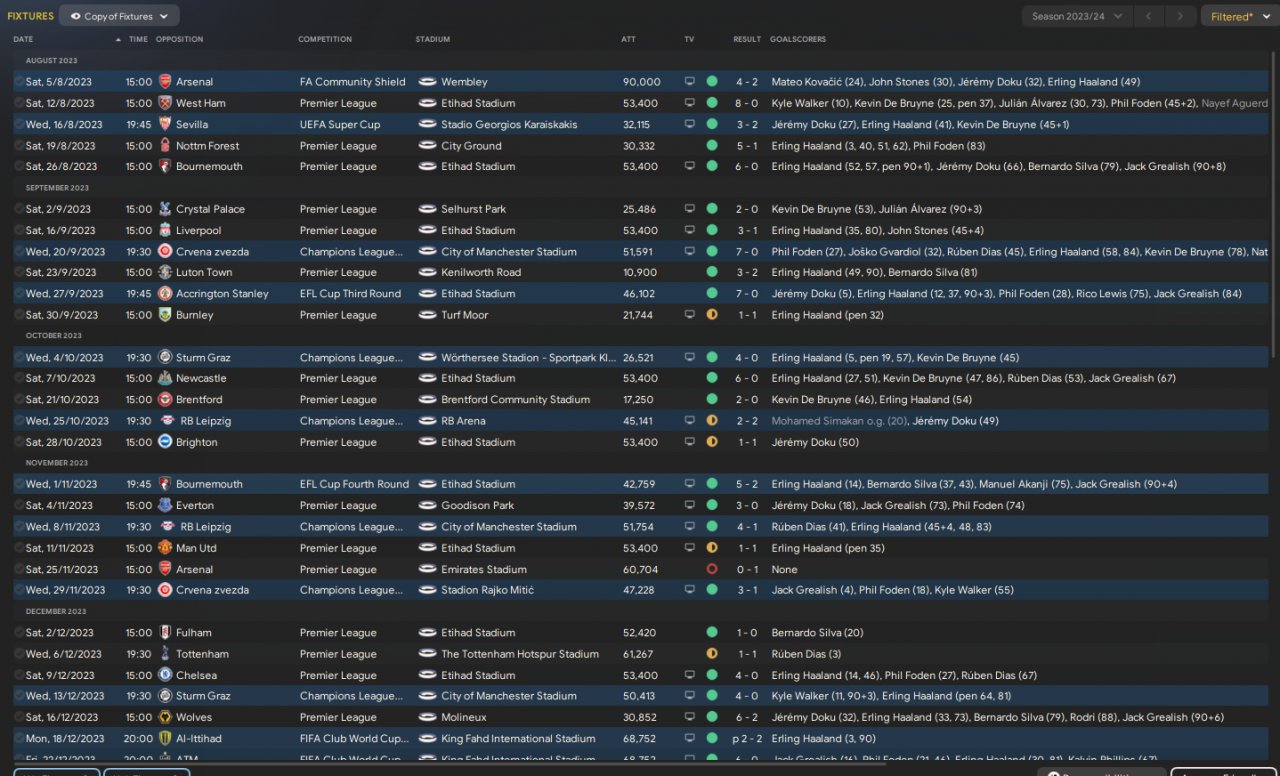Select the Fulham opposition name
Viewport: 1280px width, 776px height.
pos(193,632)
